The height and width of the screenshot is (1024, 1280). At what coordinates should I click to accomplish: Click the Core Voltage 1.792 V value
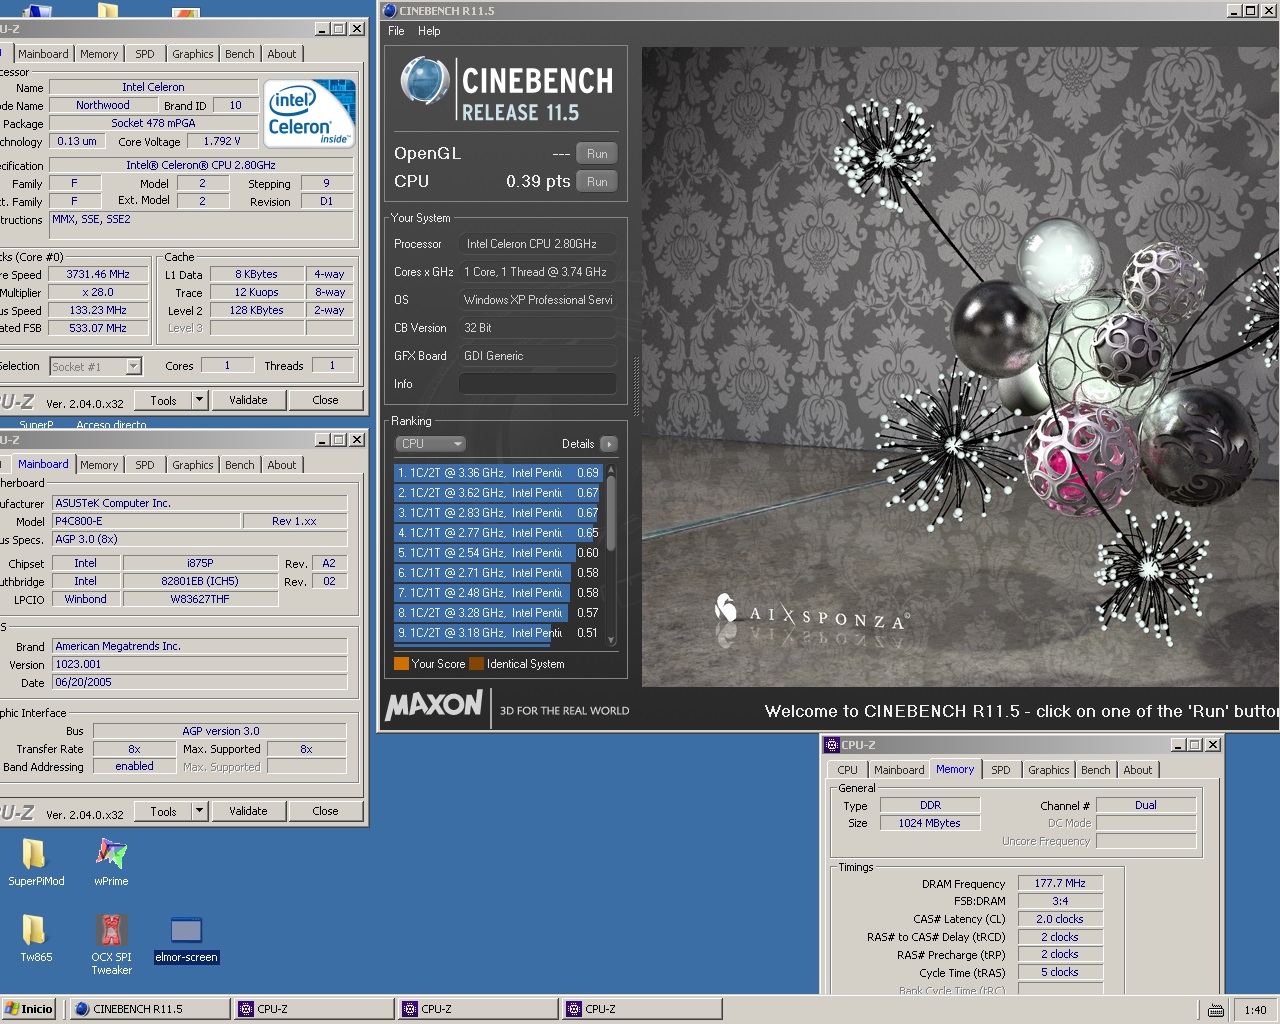point(222,141)
